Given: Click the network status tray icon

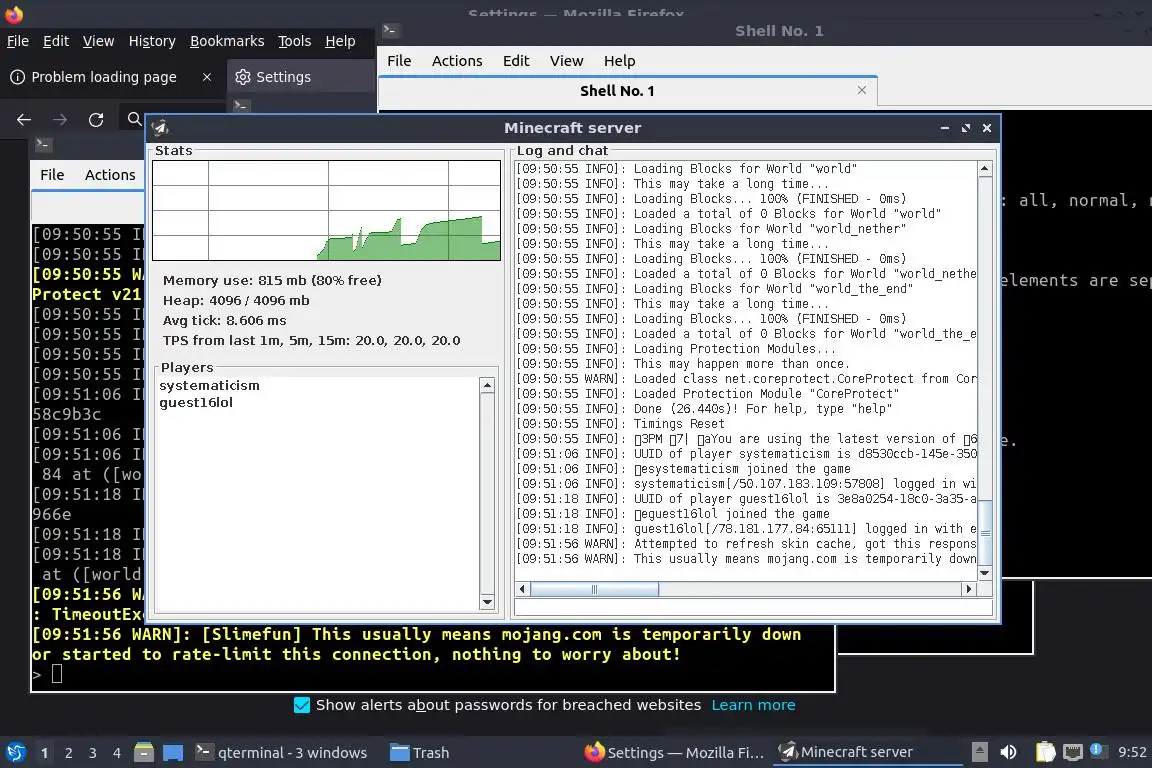Looking at the screenshot, I should tap(1073, 752).
